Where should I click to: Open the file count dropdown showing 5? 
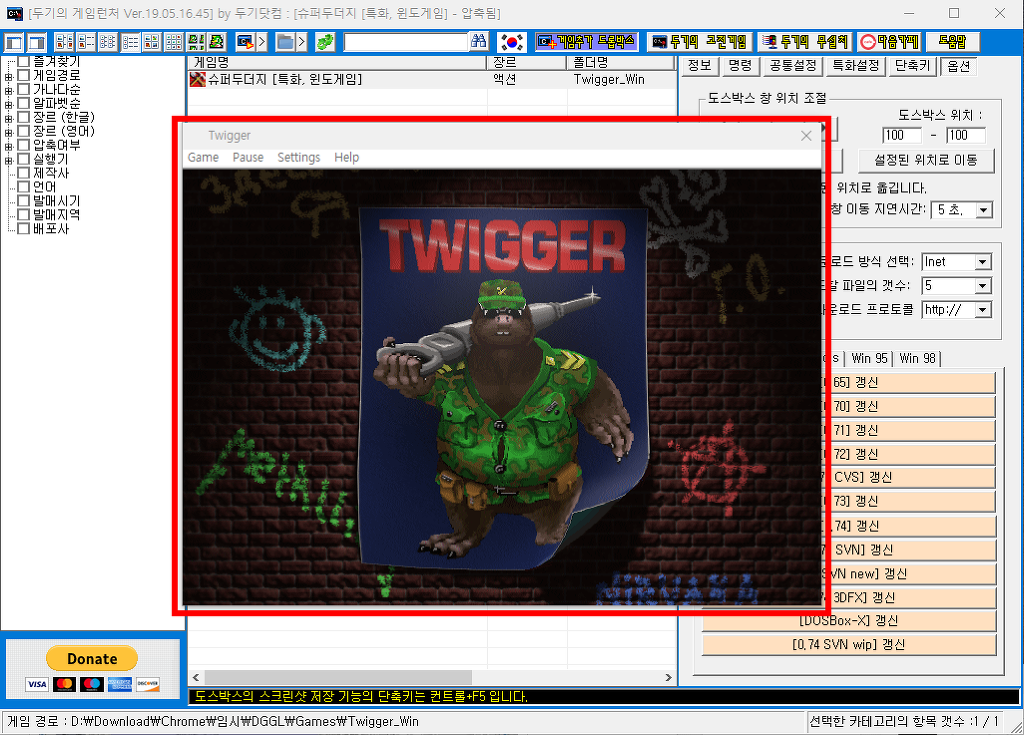[983, 286]
